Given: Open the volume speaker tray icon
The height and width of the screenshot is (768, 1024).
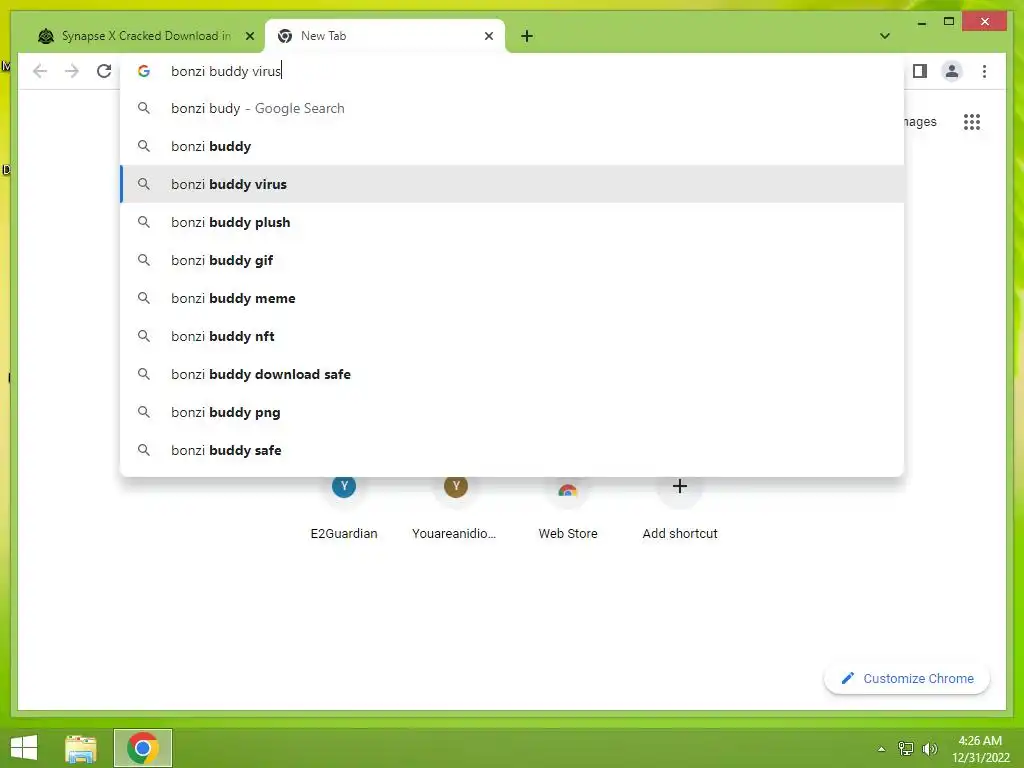Looking at the screenshot, I should (930, 748).
